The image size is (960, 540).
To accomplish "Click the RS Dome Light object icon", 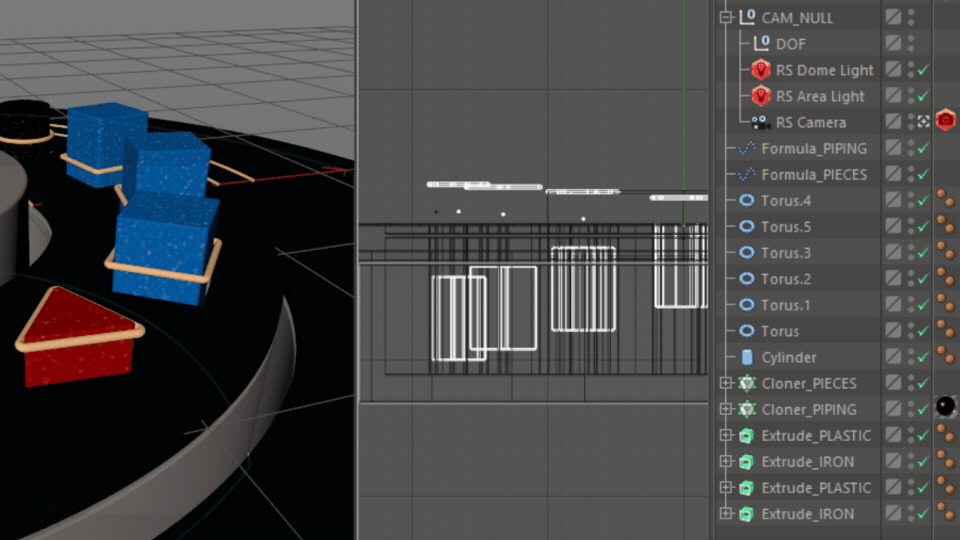I will coord(761,71).
